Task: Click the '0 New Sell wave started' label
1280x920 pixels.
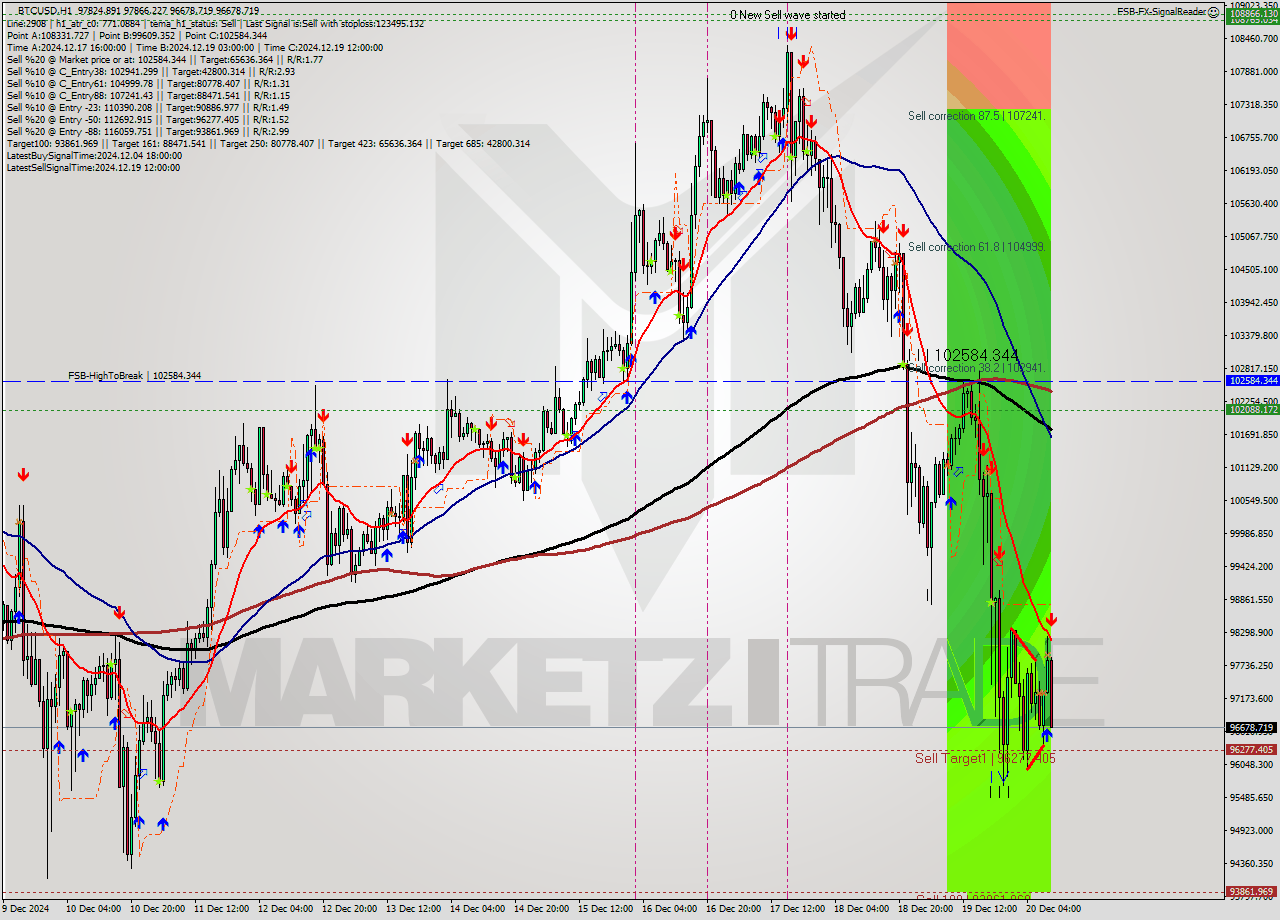Action: click(787, 15)
